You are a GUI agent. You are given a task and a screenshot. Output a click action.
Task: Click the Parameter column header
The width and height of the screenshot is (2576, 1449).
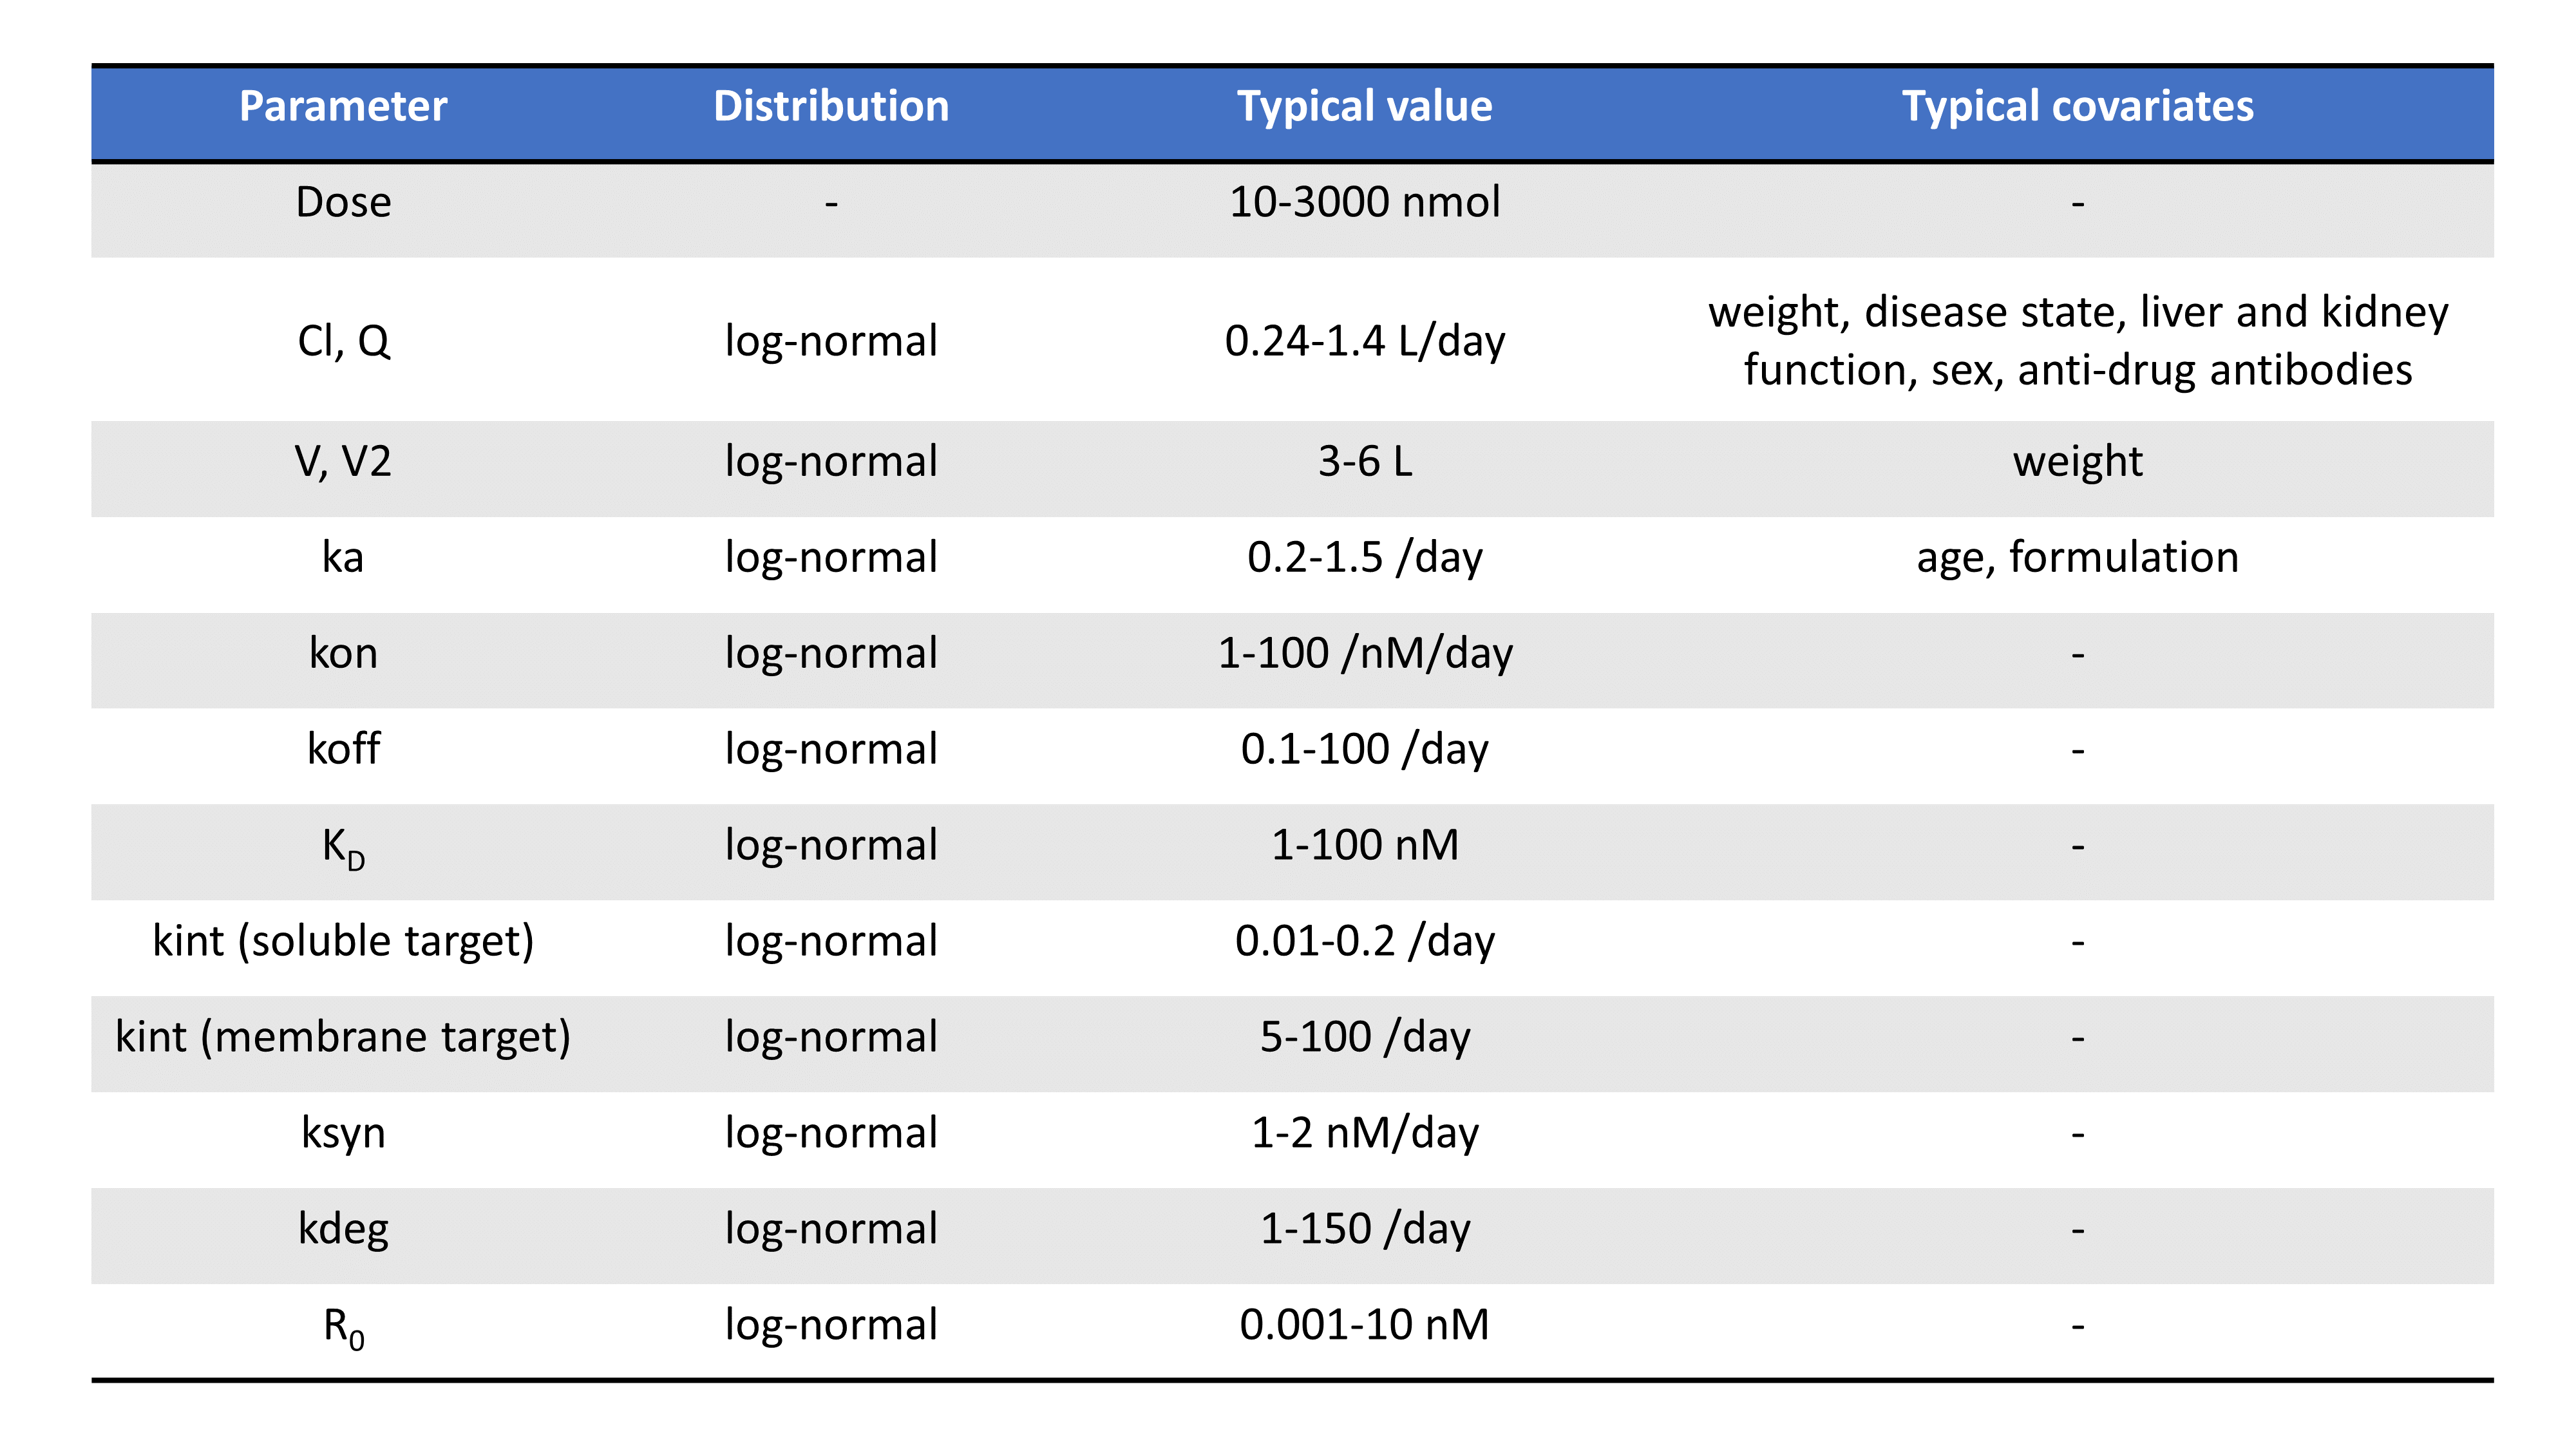tap(343, 106)
